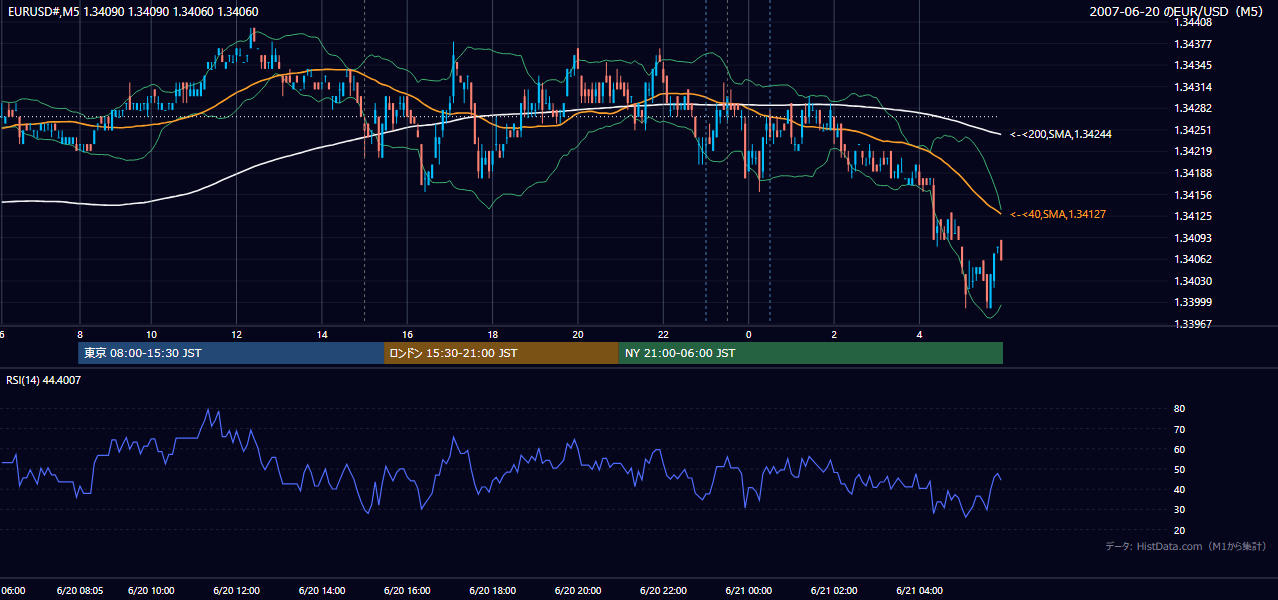Click the RSI(14) 44.4007 indicator label

44,380
